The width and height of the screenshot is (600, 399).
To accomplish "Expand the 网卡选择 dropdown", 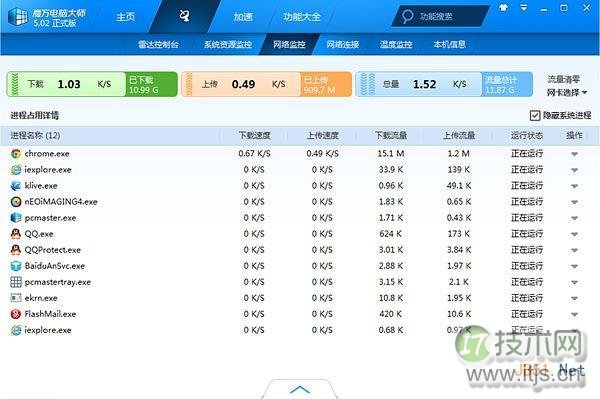I will point(567,93).
